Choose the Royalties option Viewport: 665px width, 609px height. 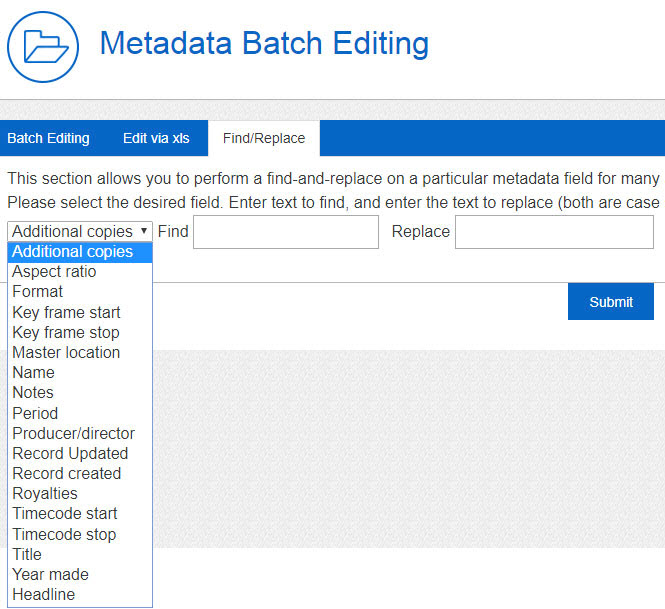coord(45,494)
